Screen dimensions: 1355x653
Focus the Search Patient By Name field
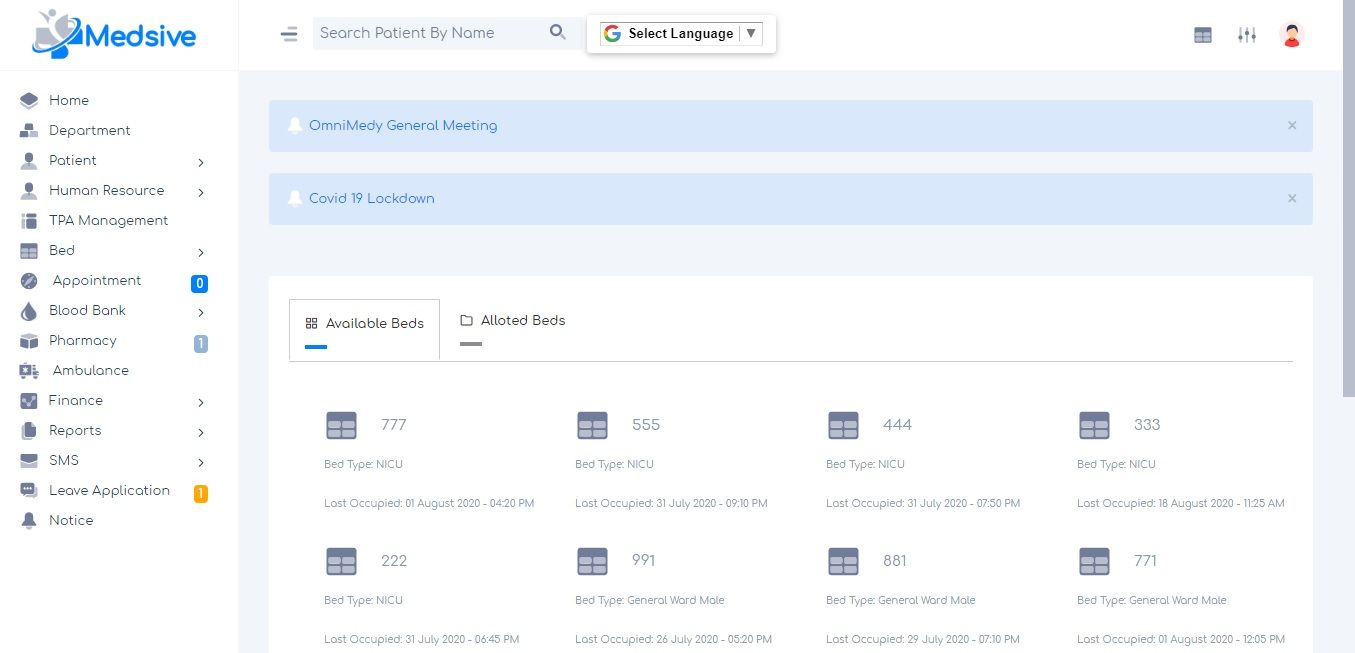point(430,33)
